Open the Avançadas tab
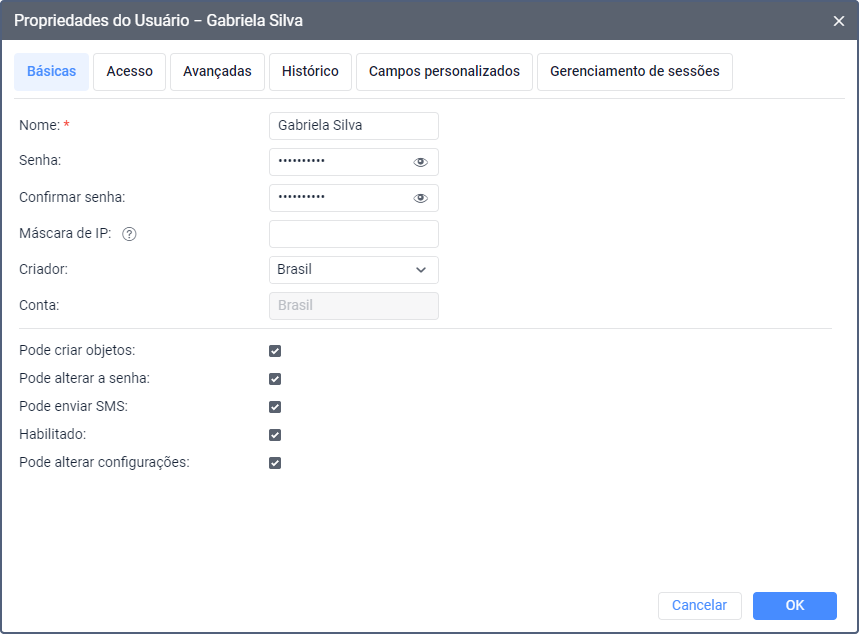Viewport: 859px width, 634px height. (x=217, y=72)
